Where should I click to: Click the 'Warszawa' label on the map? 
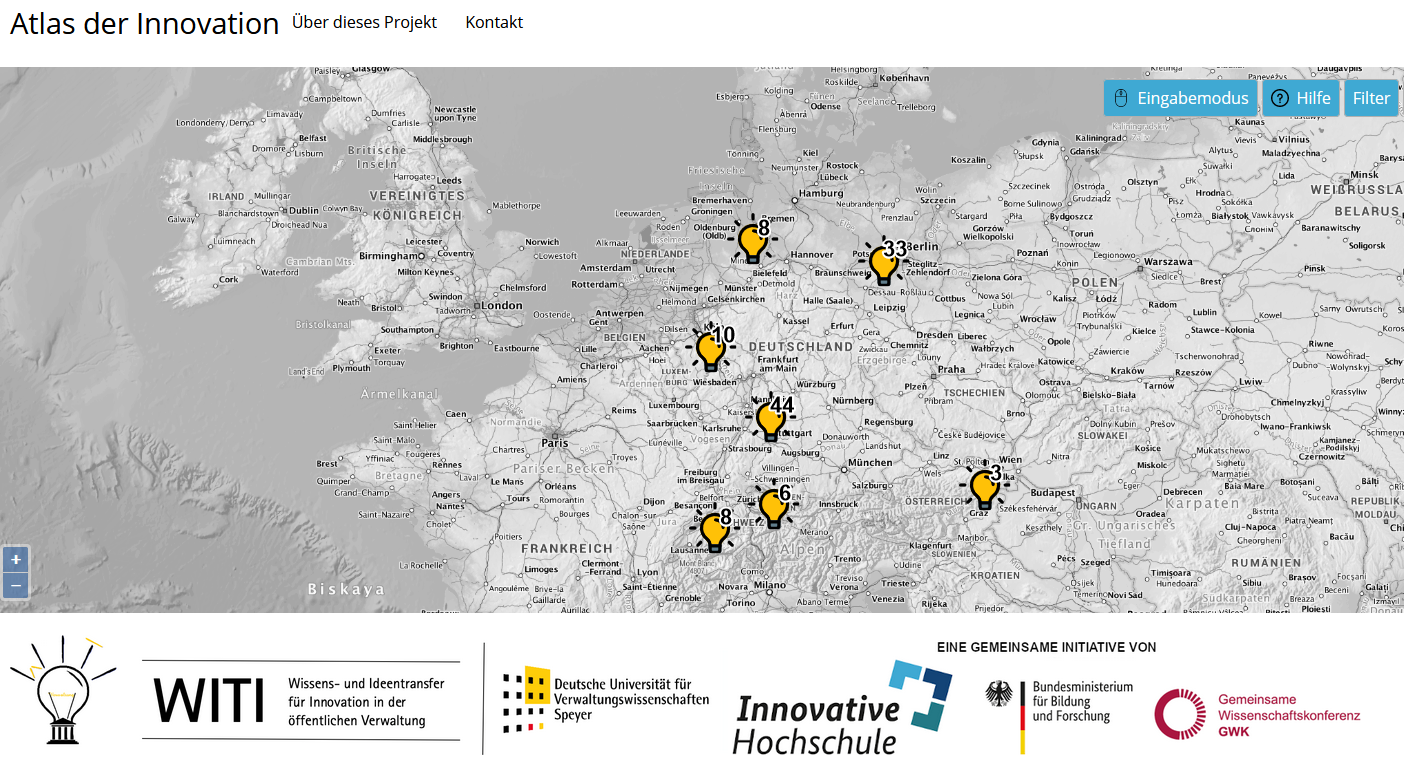click(x=1169, y=262)
